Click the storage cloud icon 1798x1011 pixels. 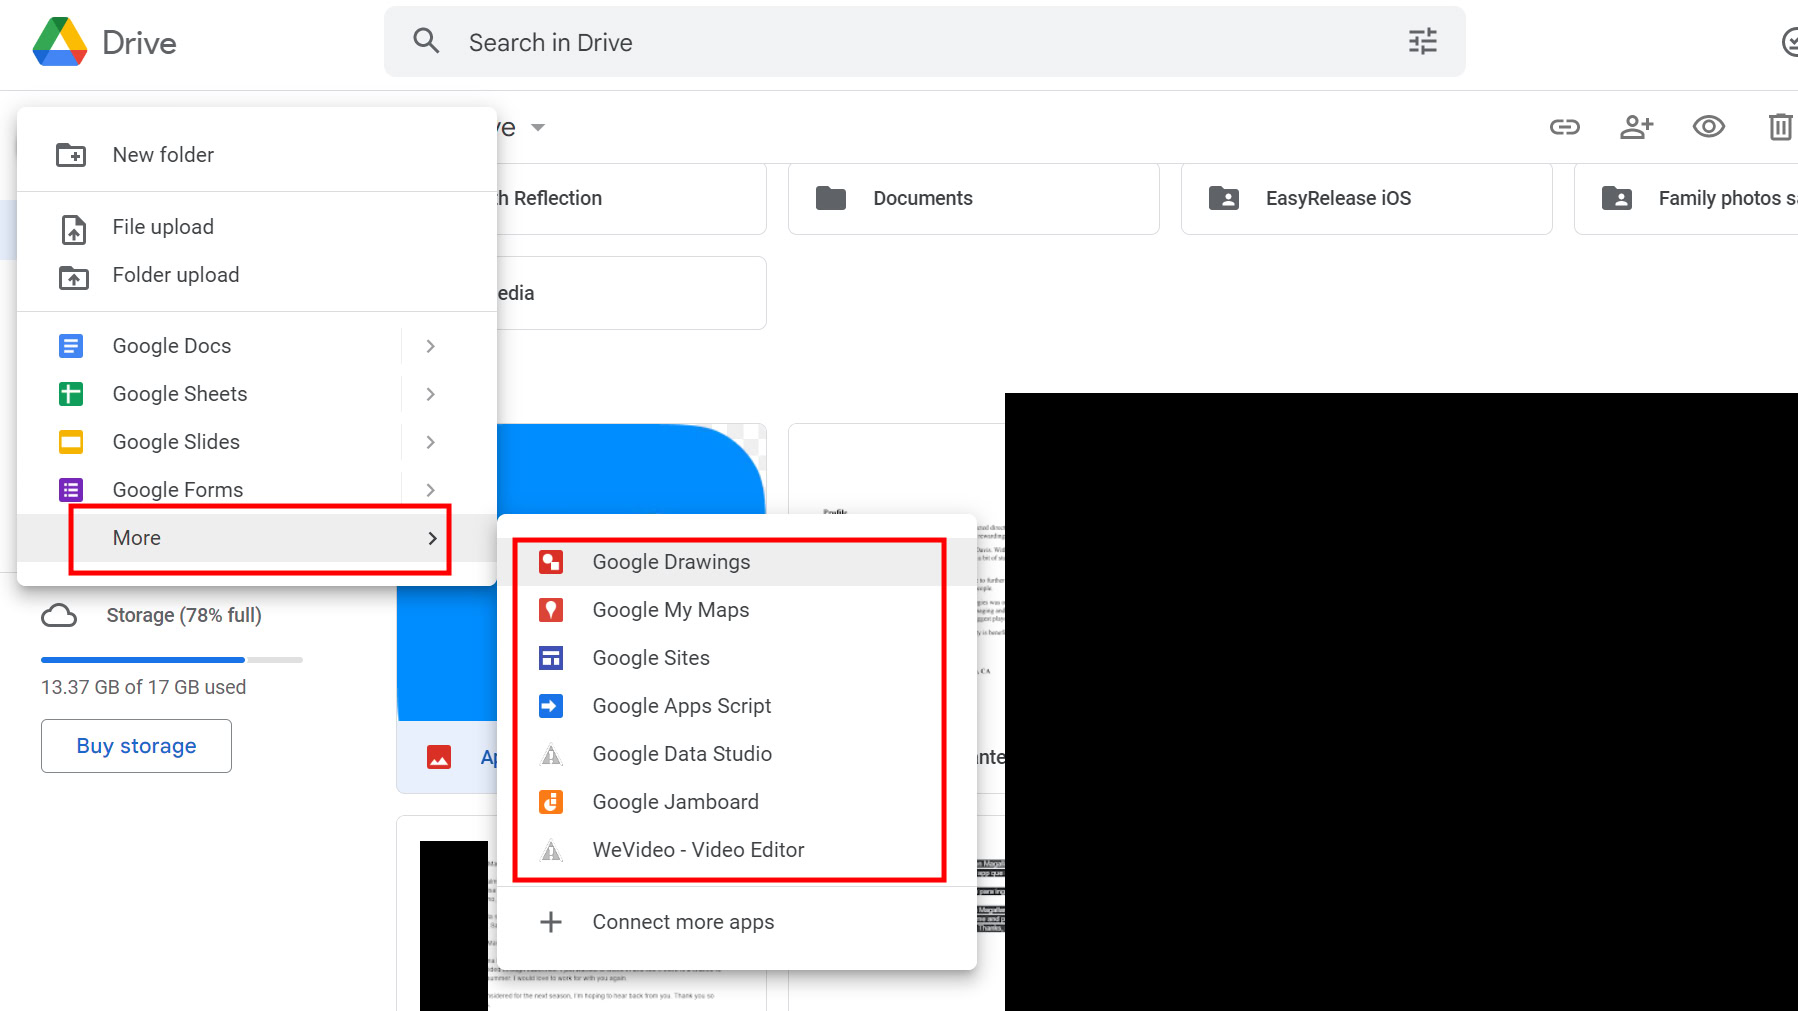pyautogui.click(x=59, y=616)
